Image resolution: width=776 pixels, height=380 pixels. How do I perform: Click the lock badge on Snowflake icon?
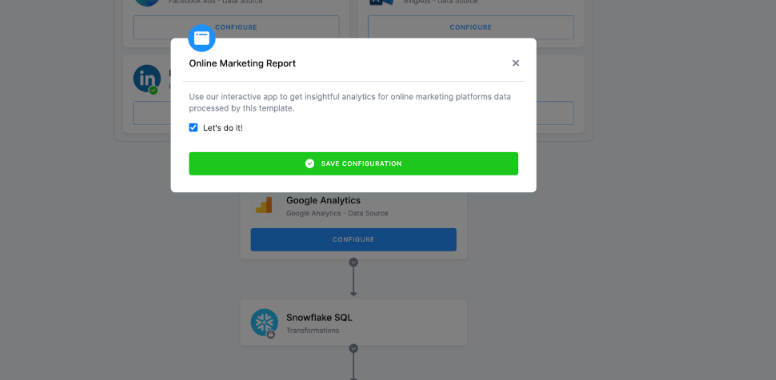(x=271, y=334)
